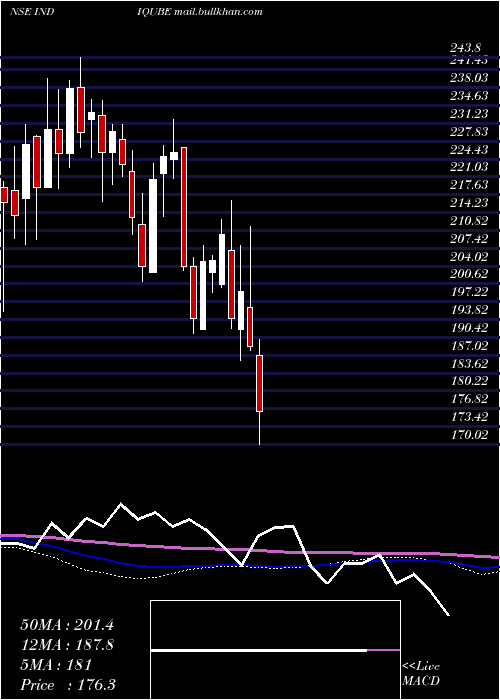The image size is (500, 700).
Task: Click the <<Live MACD label
Action: click(x=421, y=674)
